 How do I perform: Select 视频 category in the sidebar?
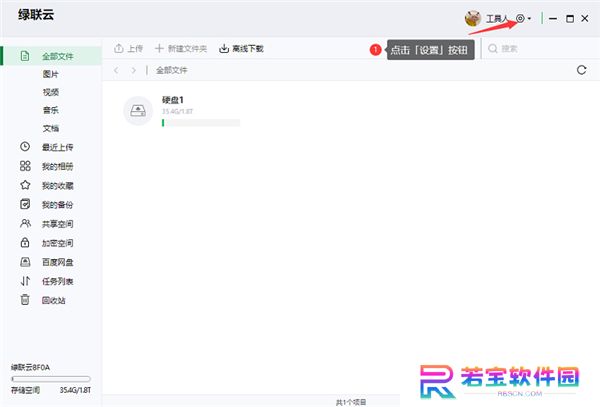[51, 92]
